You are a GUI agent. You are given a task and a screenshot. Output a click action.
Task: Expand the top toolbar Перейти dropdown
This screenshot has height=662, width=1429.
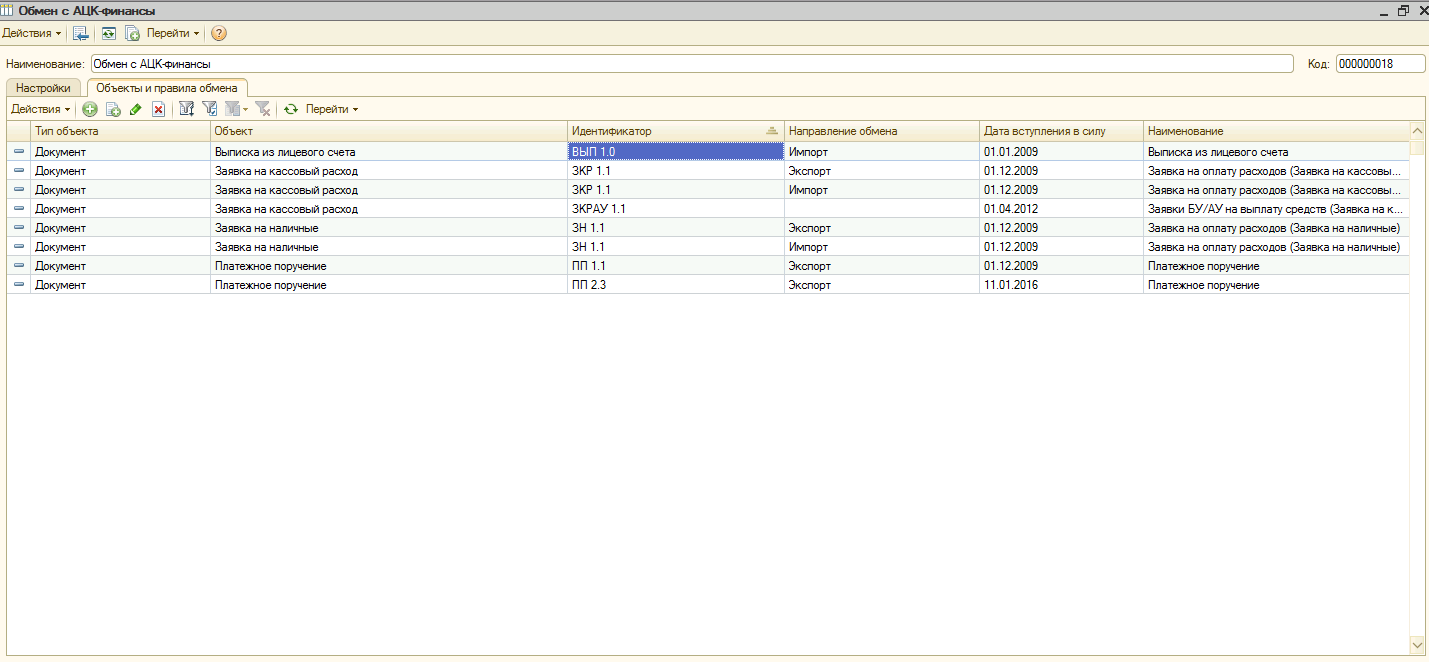click(x=172, y=33)
